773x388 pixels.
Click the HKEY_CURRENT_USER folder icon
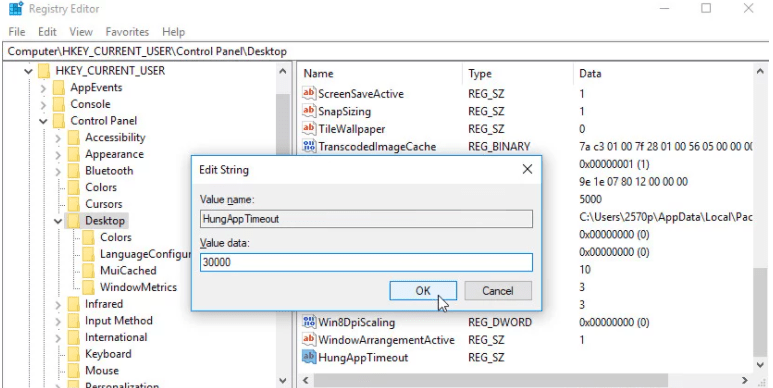click(44, 71)
